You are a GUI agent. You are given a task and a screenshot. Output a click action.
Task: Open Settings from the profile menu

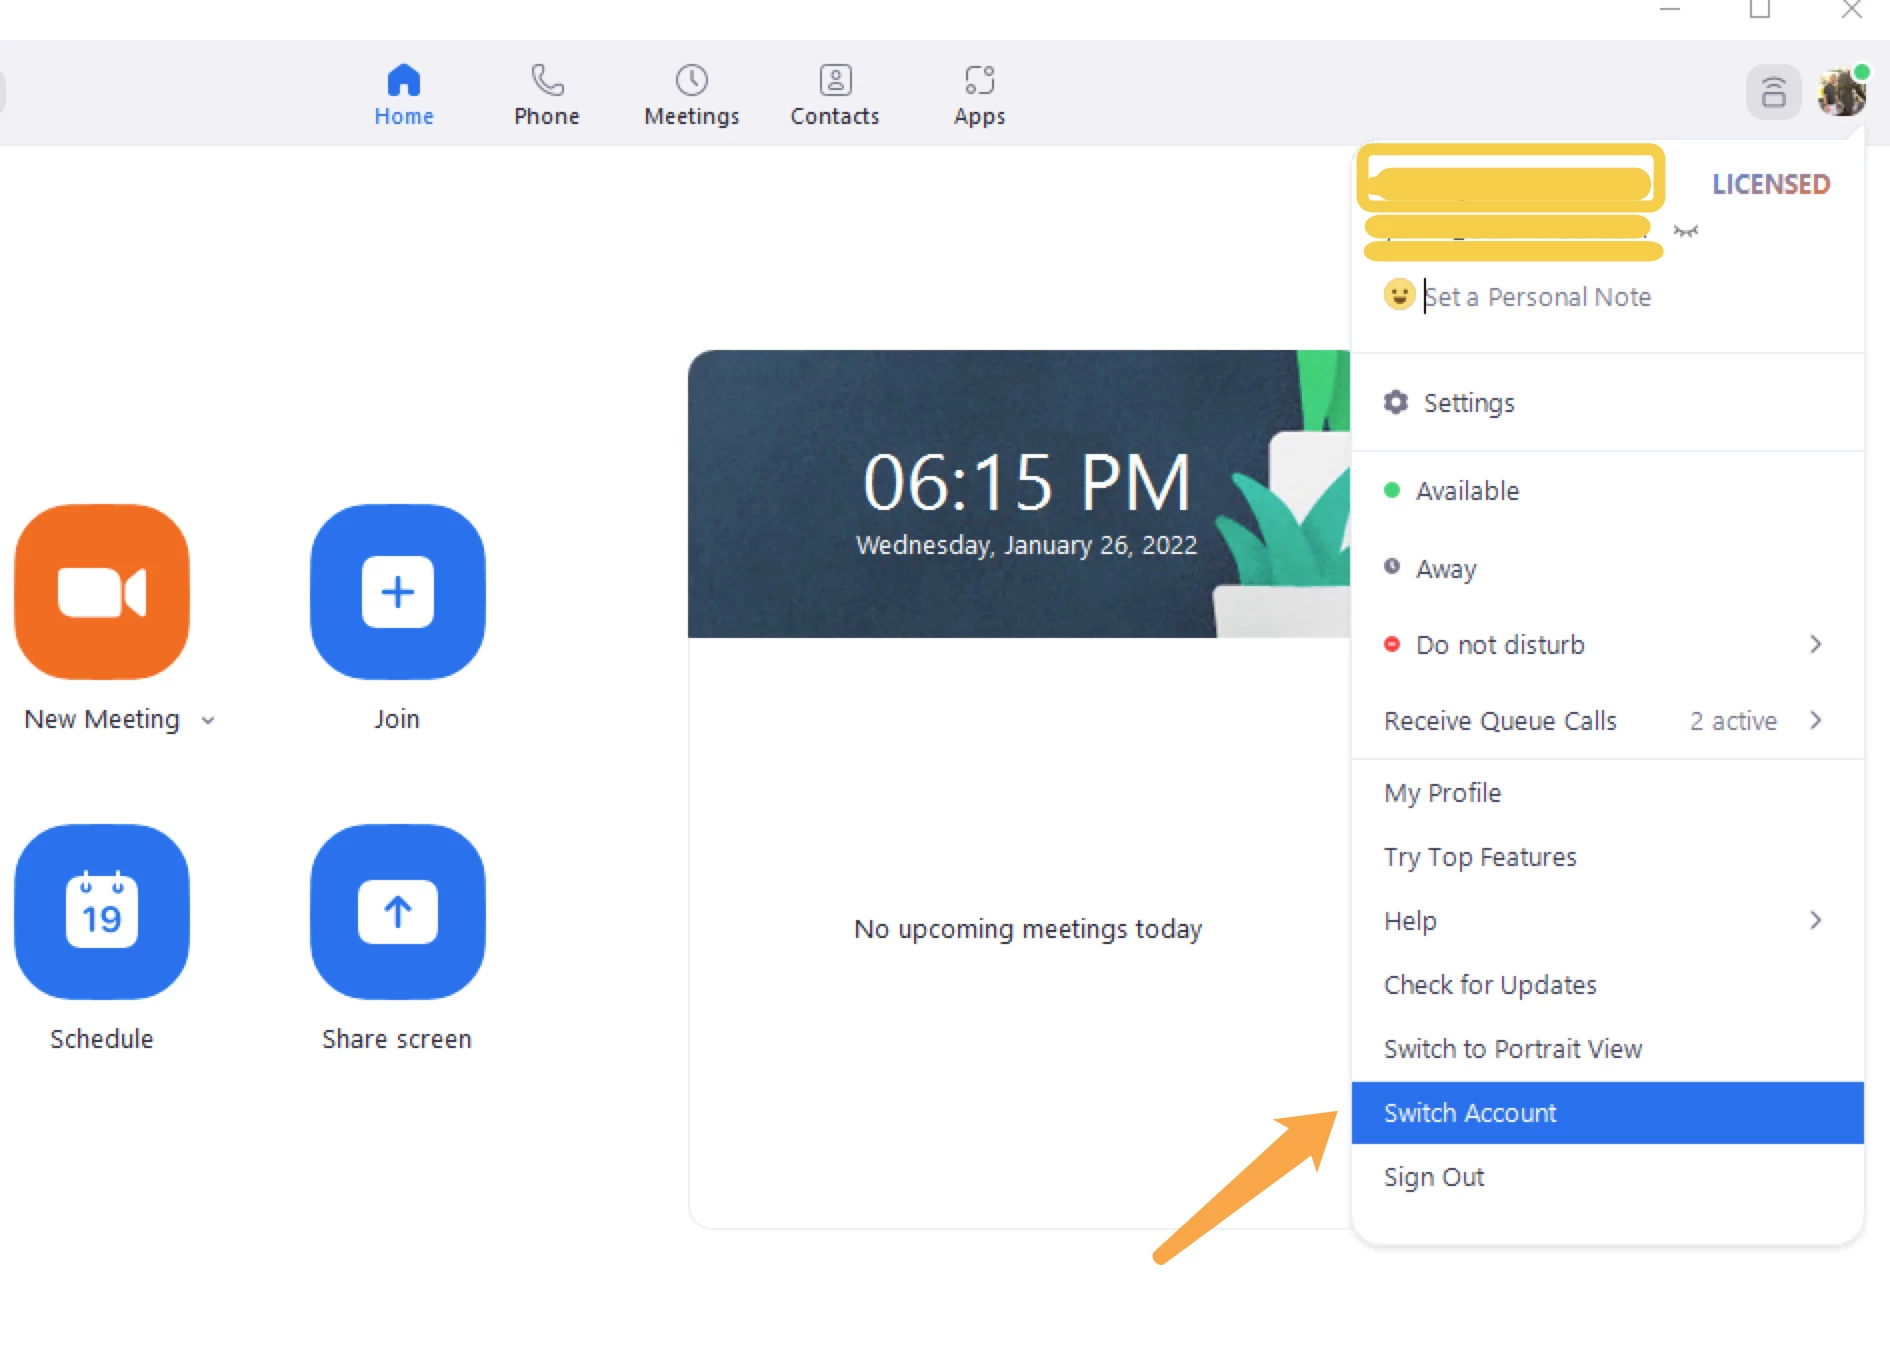coord(1608,403)
